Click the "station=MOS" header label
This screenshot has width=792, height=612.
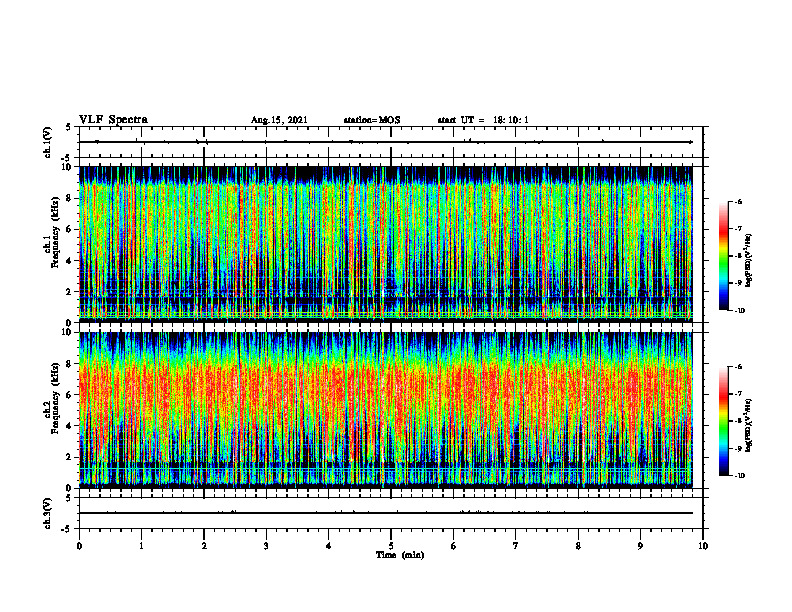coord(372,120)
